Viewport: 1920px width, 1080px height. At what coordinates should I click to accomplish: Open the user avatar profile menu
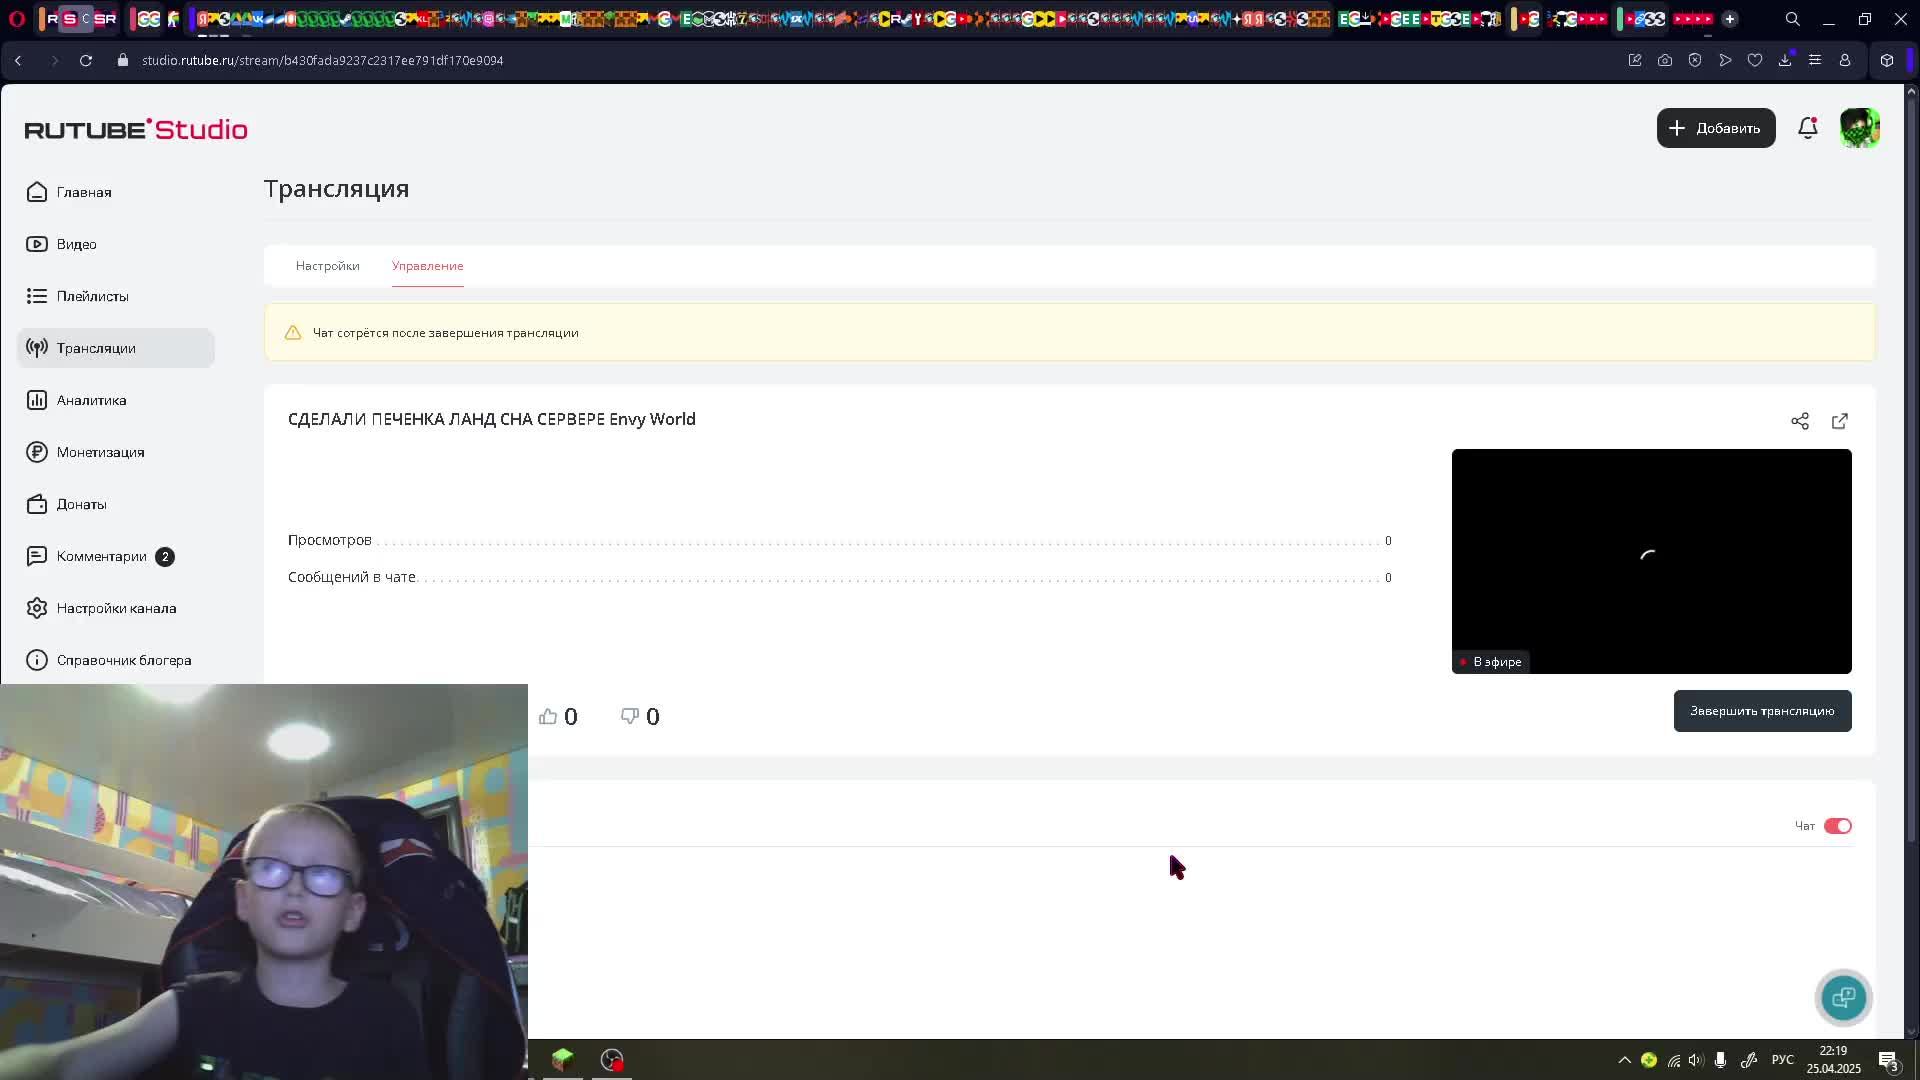click(x=1859, y=128)
